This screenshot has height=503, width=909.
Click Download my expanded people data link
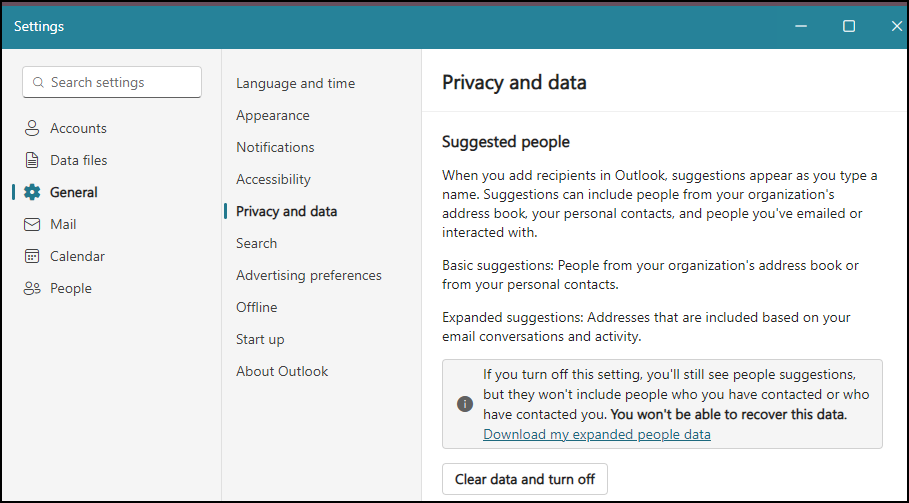point(597,434)
